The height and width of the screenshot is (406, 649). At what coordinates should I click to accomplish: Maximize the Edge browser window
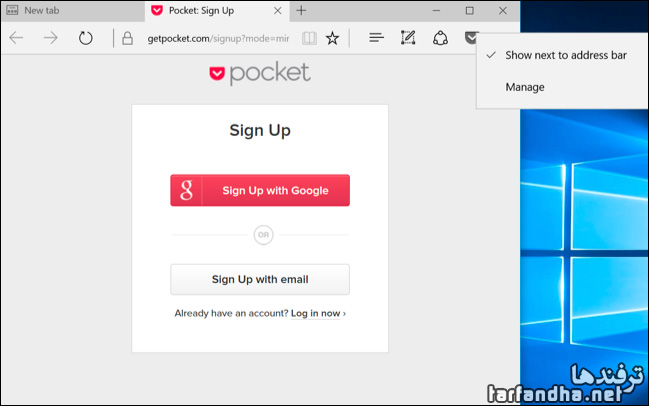(469, 11)
